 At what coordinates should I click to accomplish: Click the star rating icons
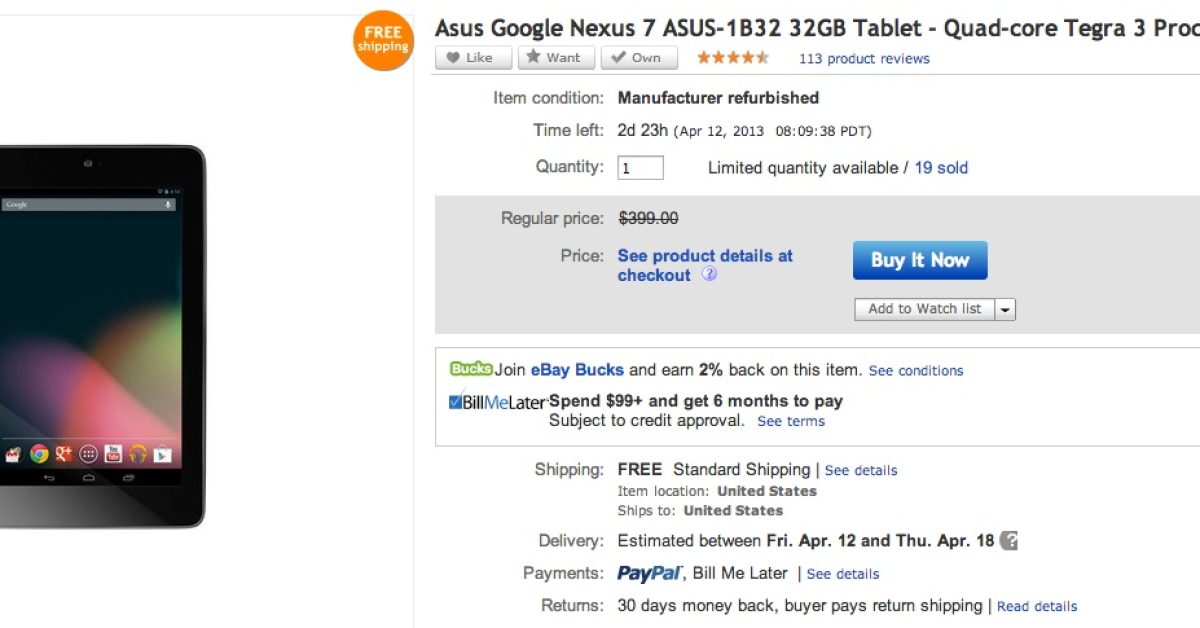(x=732, y=58)
